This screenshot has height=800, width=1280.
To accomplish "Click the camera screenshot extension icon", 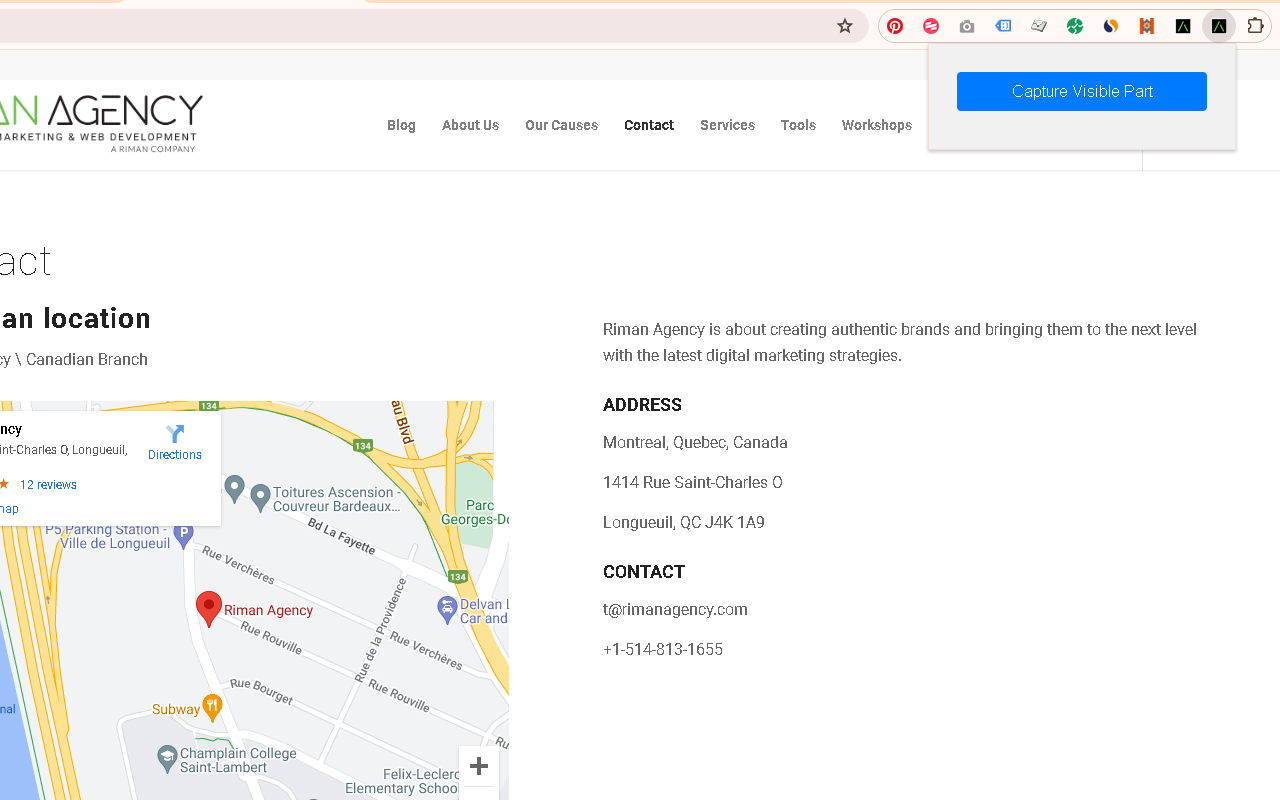I will 967,26.
